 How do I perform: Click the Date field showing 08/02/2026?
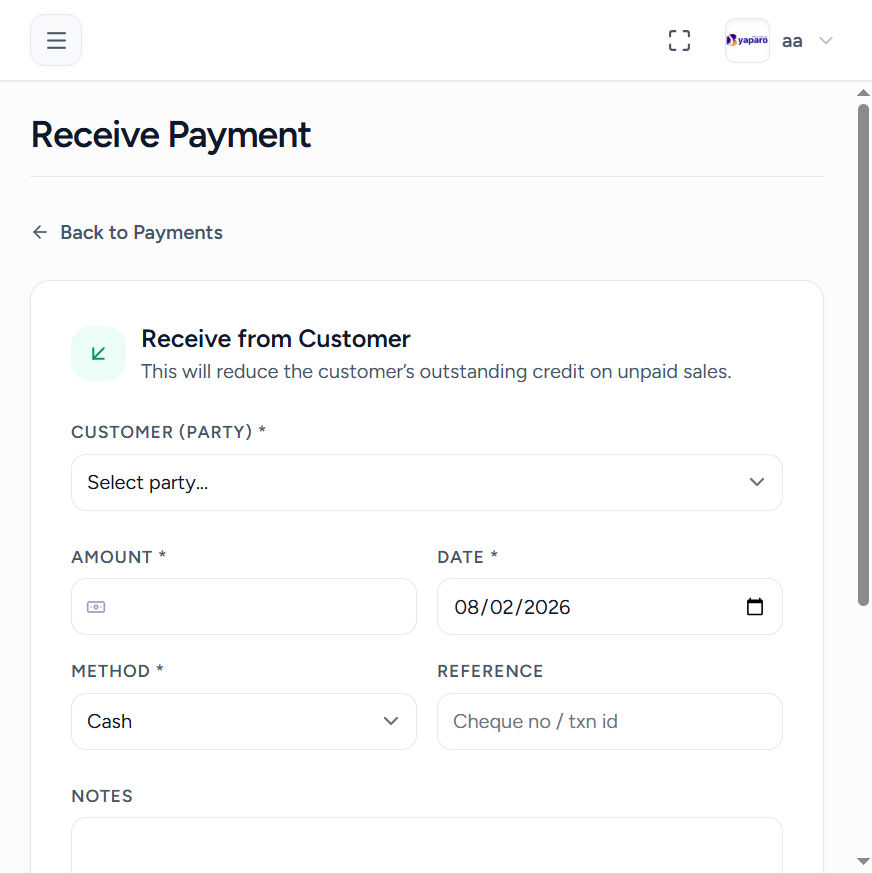[610, 606]
